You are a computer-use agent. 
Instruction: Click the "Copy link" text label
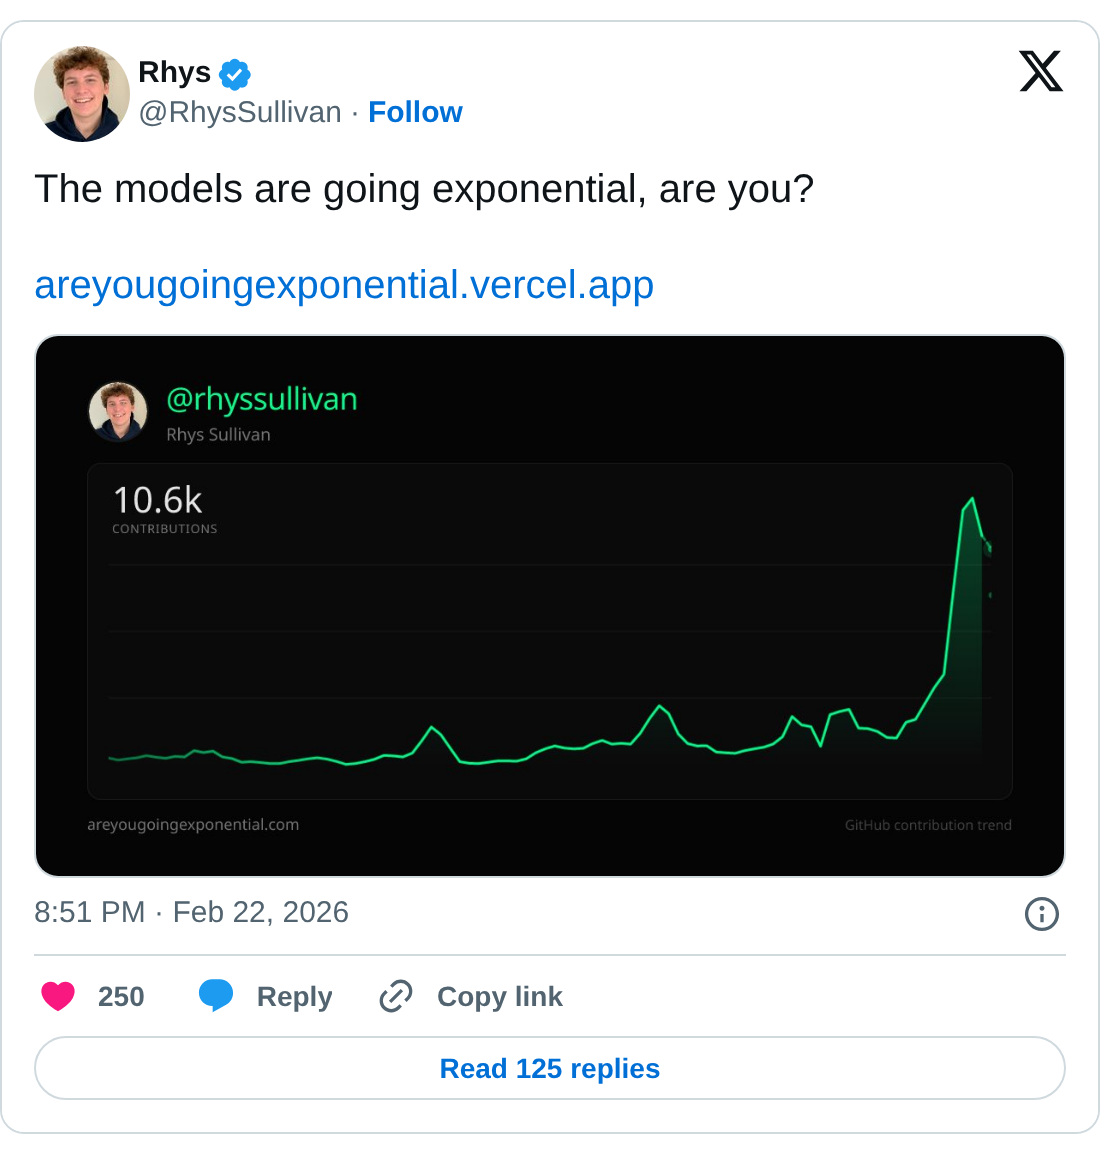[499, 997]
